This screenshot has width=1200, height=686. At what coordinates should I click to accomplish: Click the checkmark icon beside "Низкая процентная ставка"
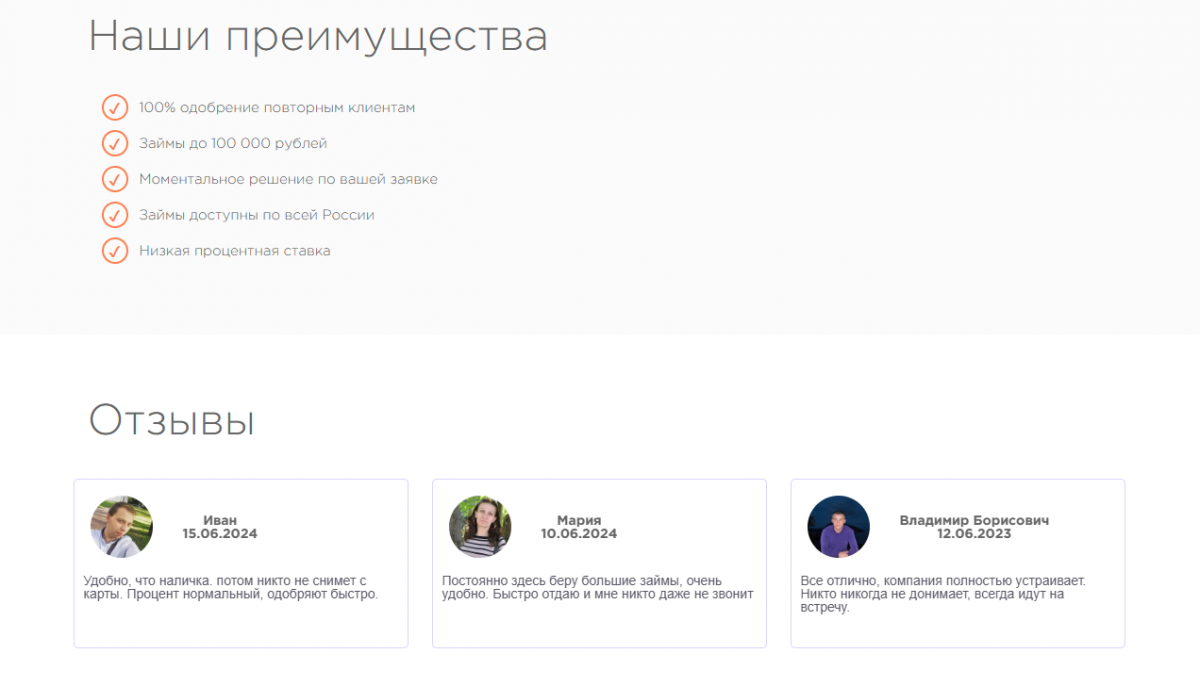pos(115,251)
